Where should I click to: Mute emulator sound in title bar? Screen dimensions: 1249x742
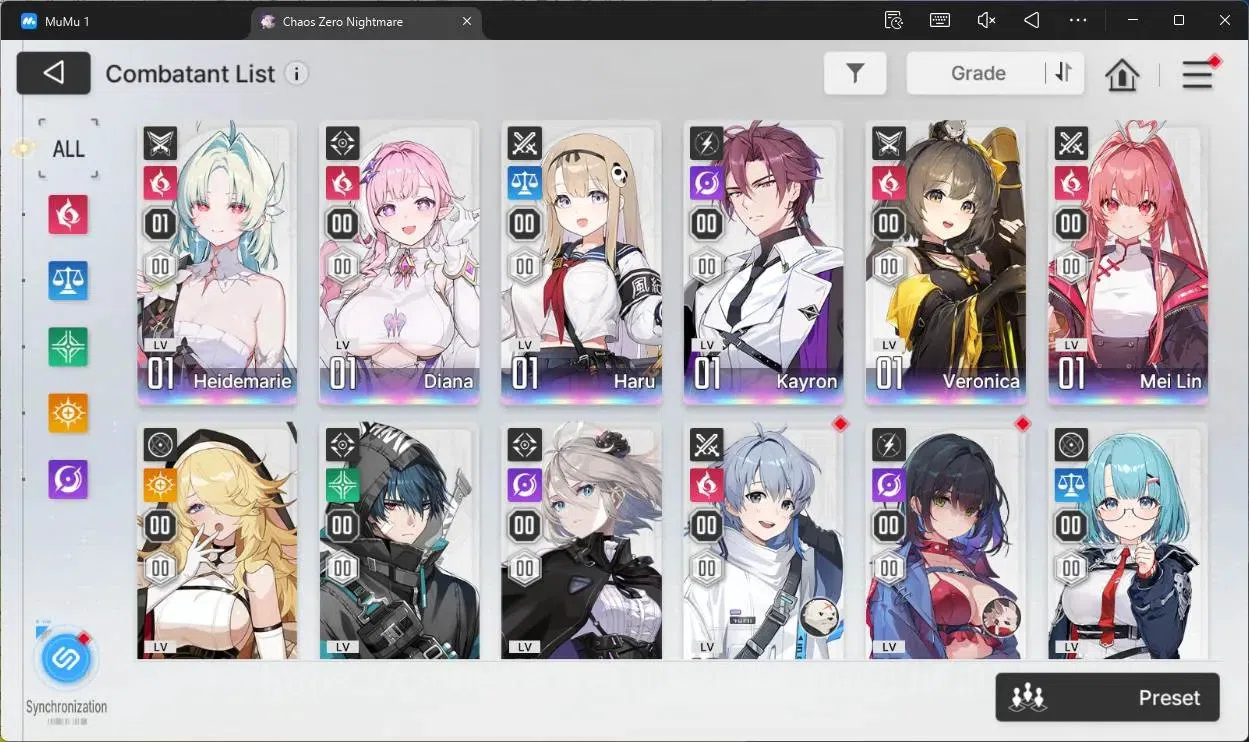[986, 20]
